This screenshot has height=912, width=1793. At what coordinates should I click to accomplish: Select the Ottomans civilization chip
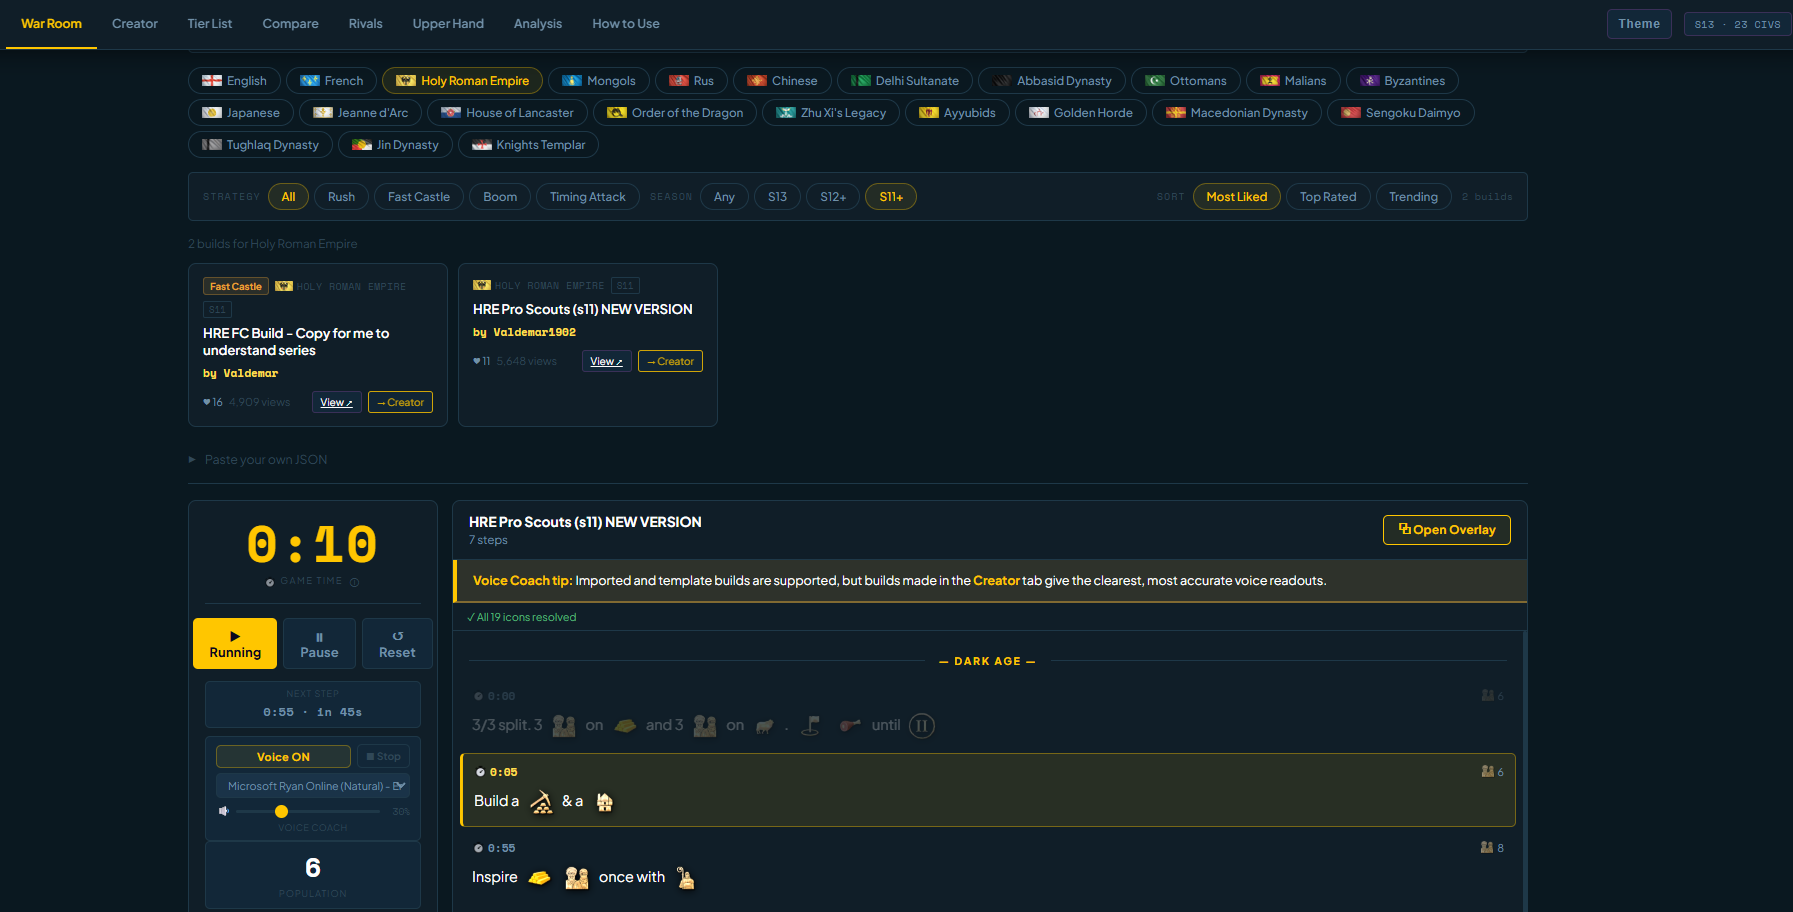point(1185,81)
